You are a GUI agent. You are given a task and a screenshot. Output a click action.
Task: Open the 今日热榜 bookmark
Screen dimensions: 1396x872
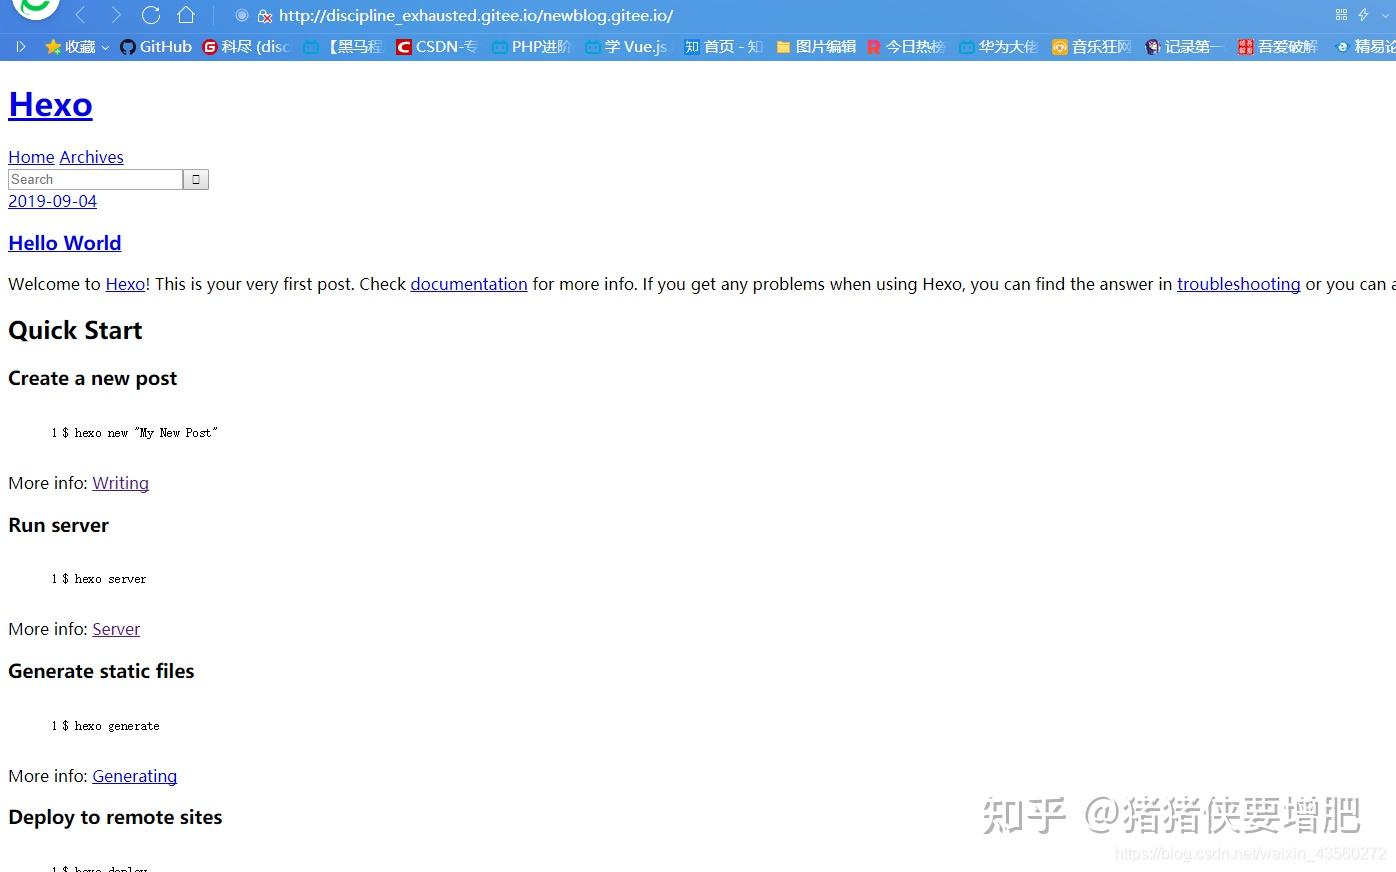906,46
